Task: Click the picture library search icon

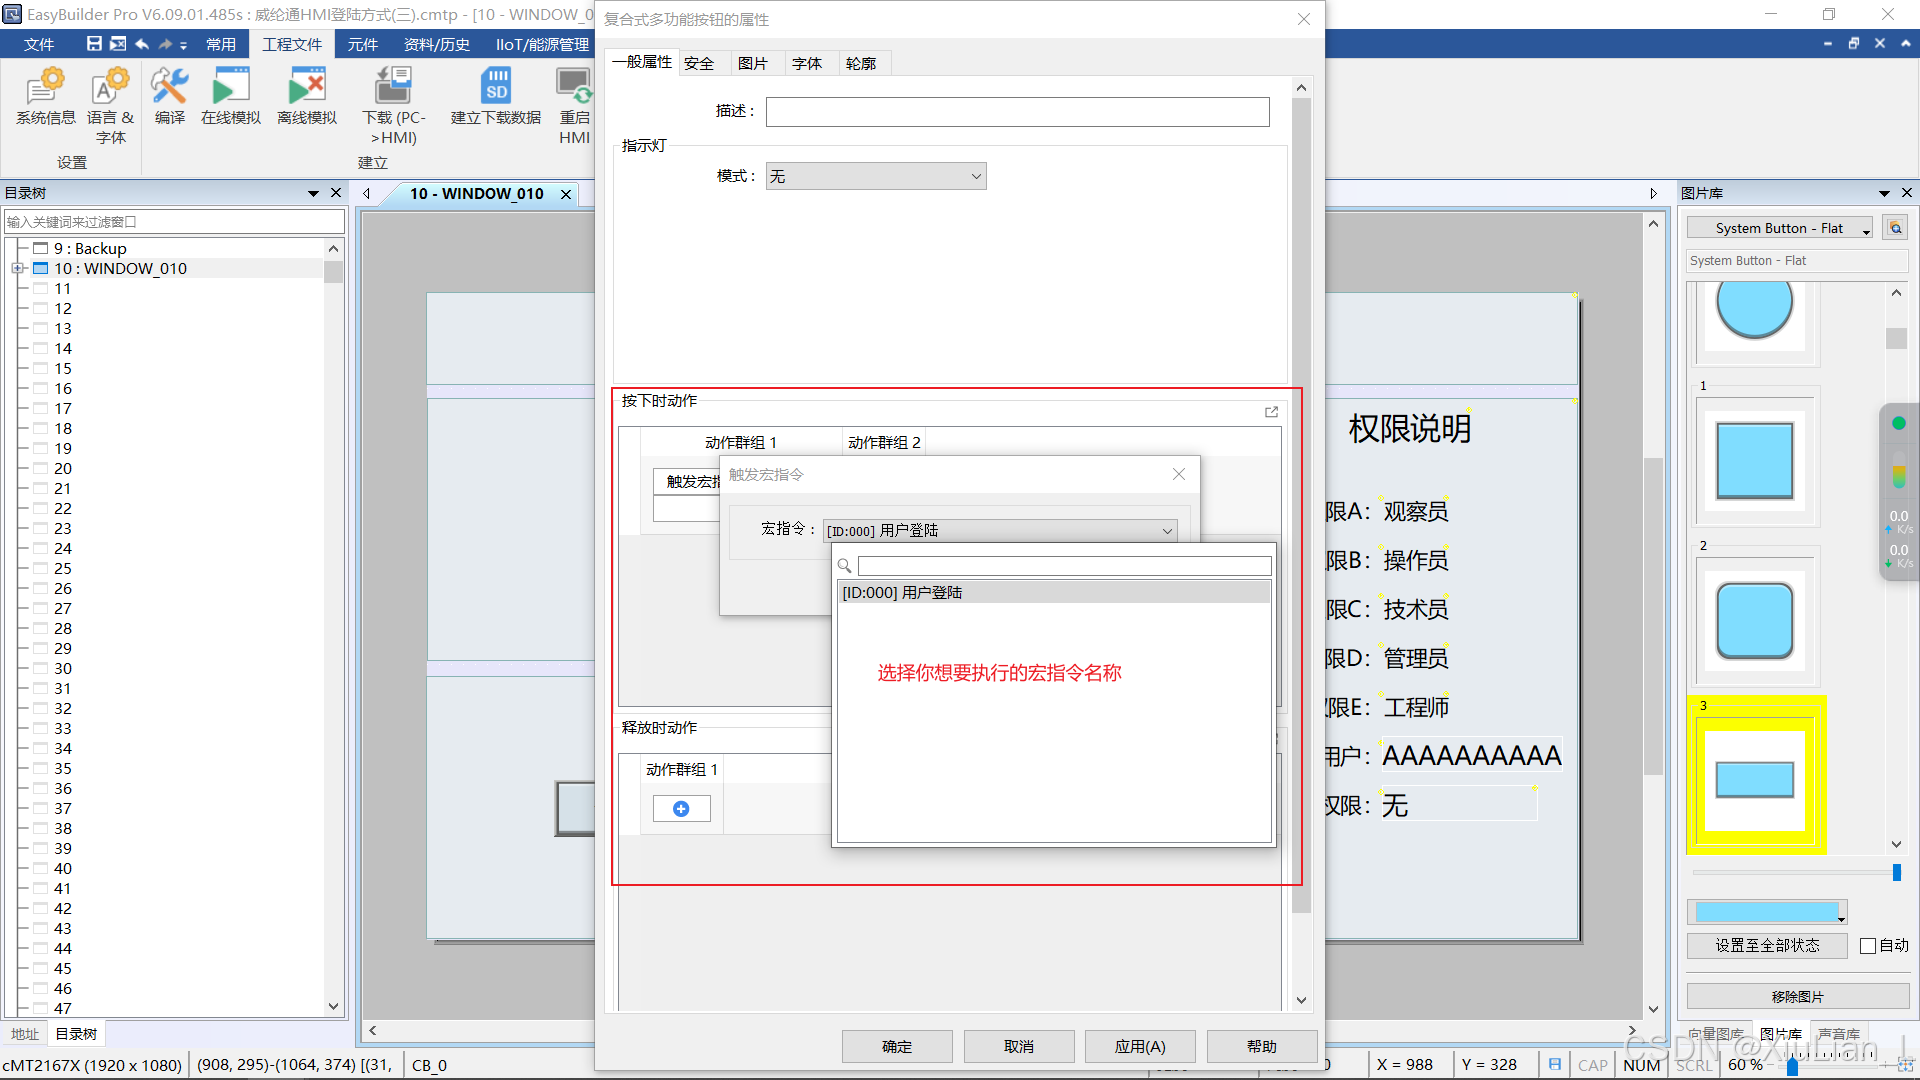Action: pyautogui.click(x=1895, y=228)
